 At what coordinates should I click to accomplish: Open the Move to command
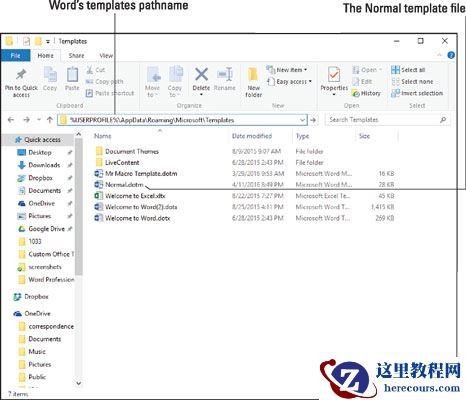(x=152, y=82)
